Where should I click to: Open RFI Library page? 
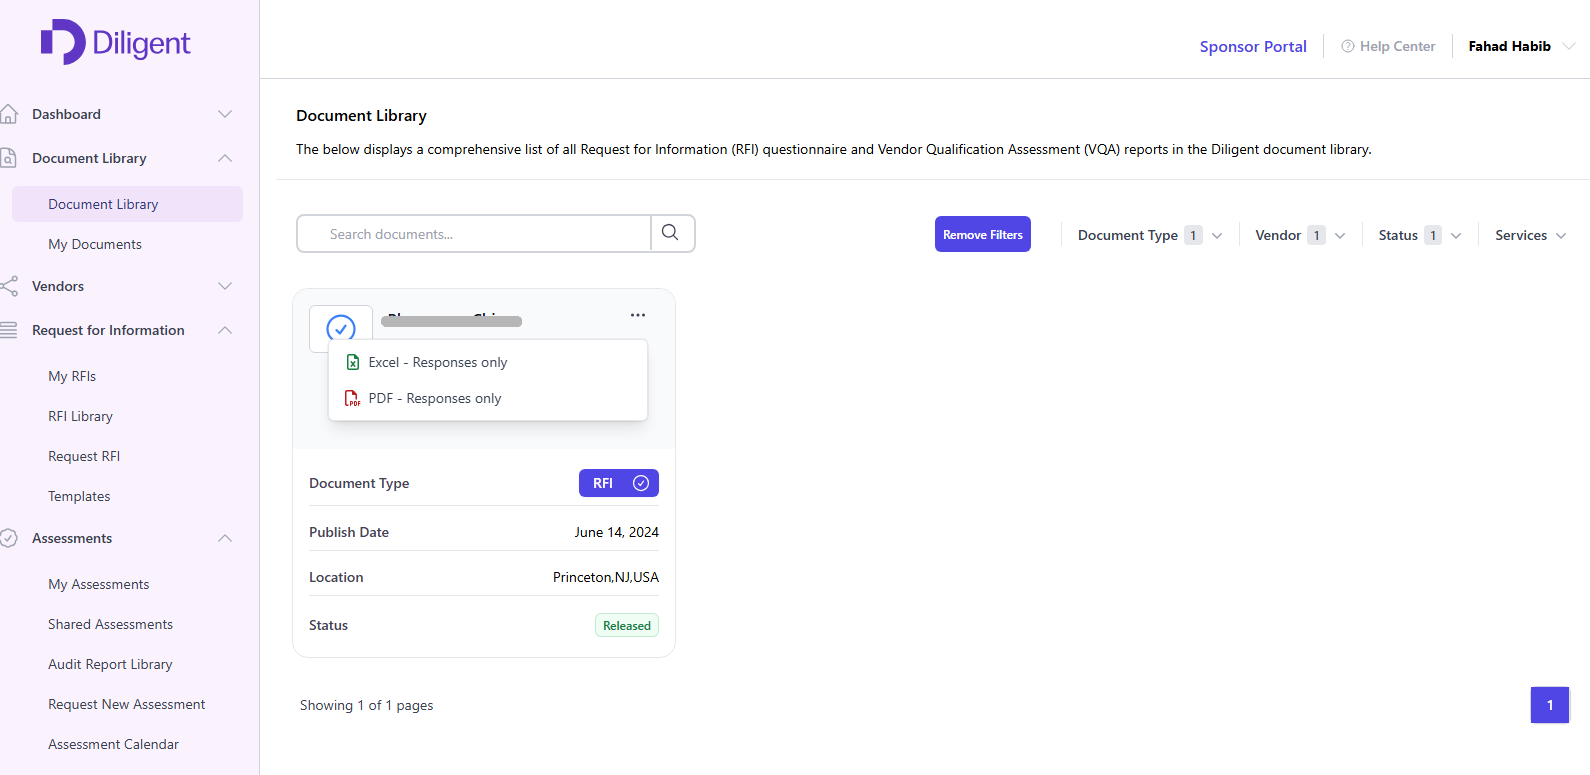click(80, 416)
